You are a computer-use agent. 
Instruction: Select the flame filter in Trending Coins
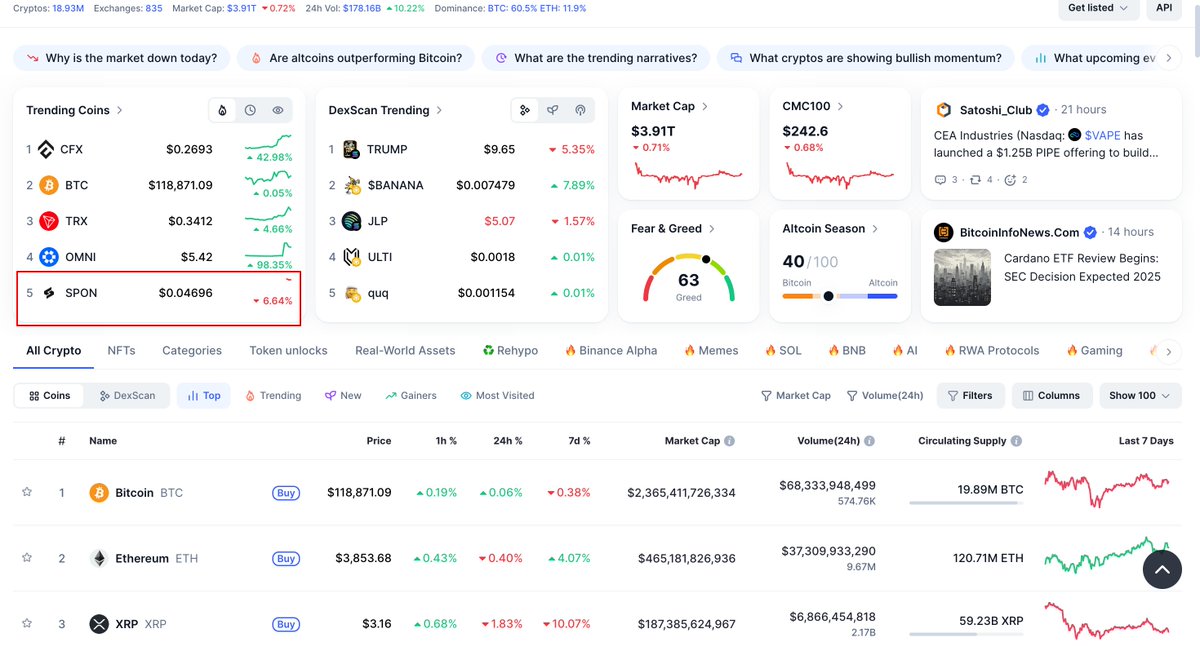point(222,110)
